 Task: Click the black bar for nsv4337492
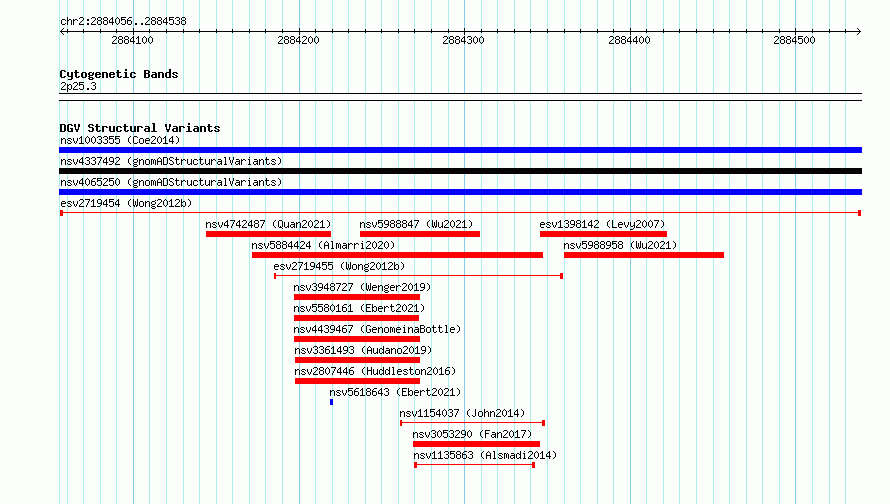[x=460, y=171]
